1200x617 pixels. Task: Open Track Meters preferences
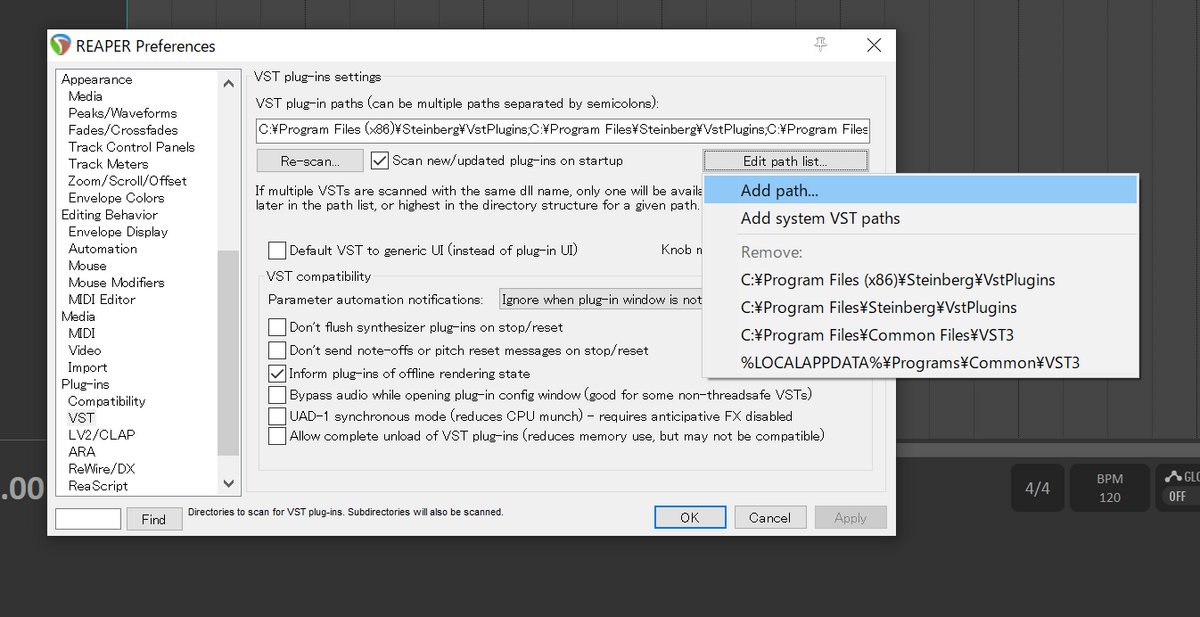point(108,164)
